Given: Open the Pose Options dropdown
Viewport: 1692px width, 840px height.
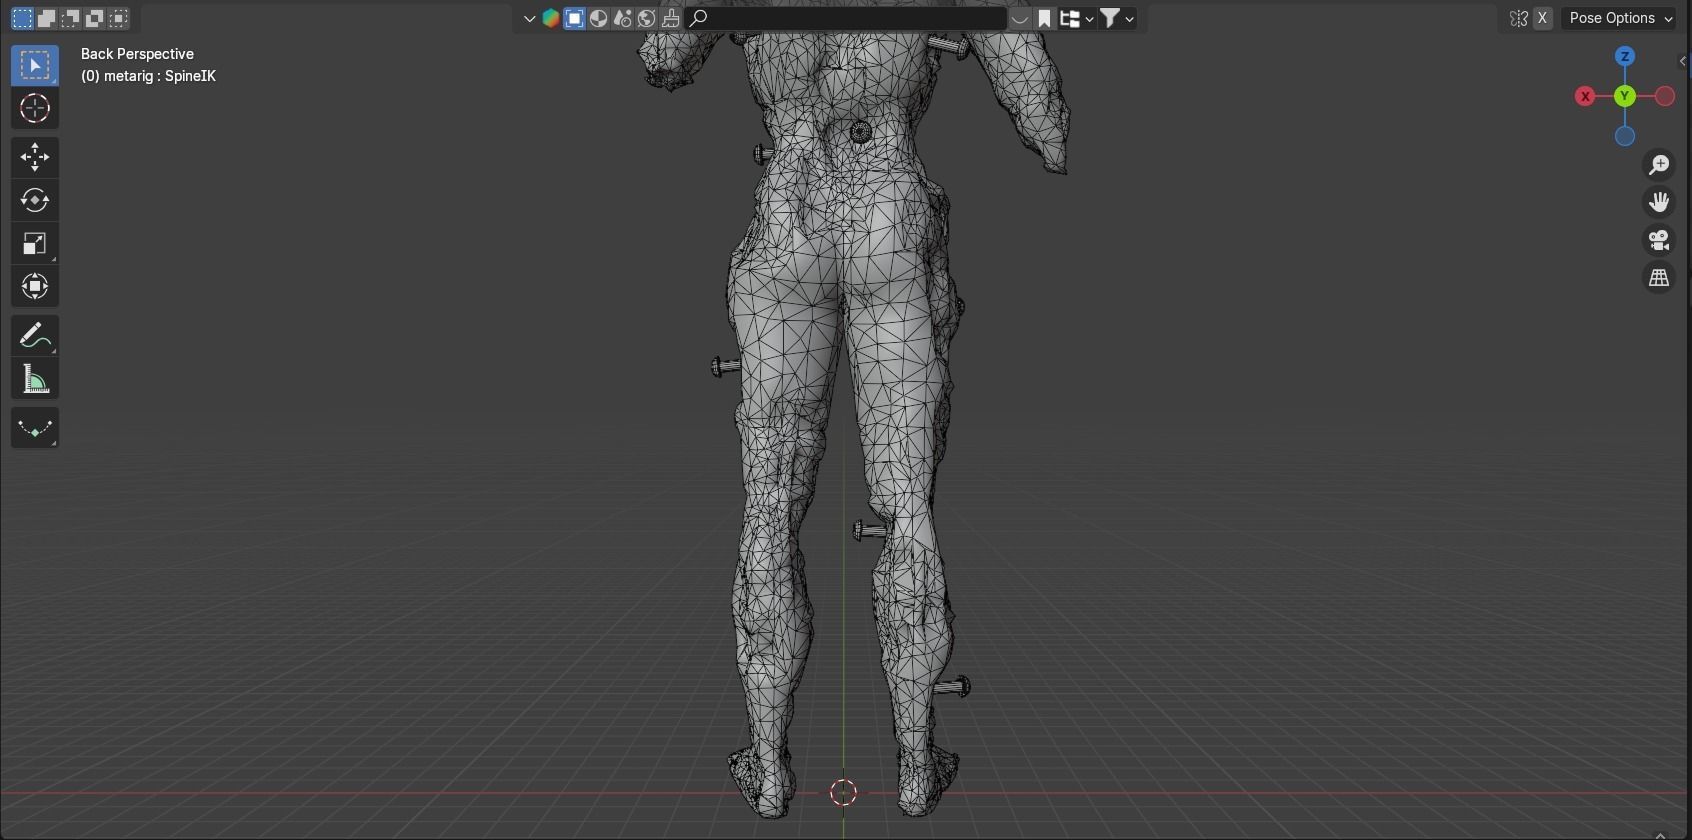Looking at the screenshot, I should coord(1620,18).
